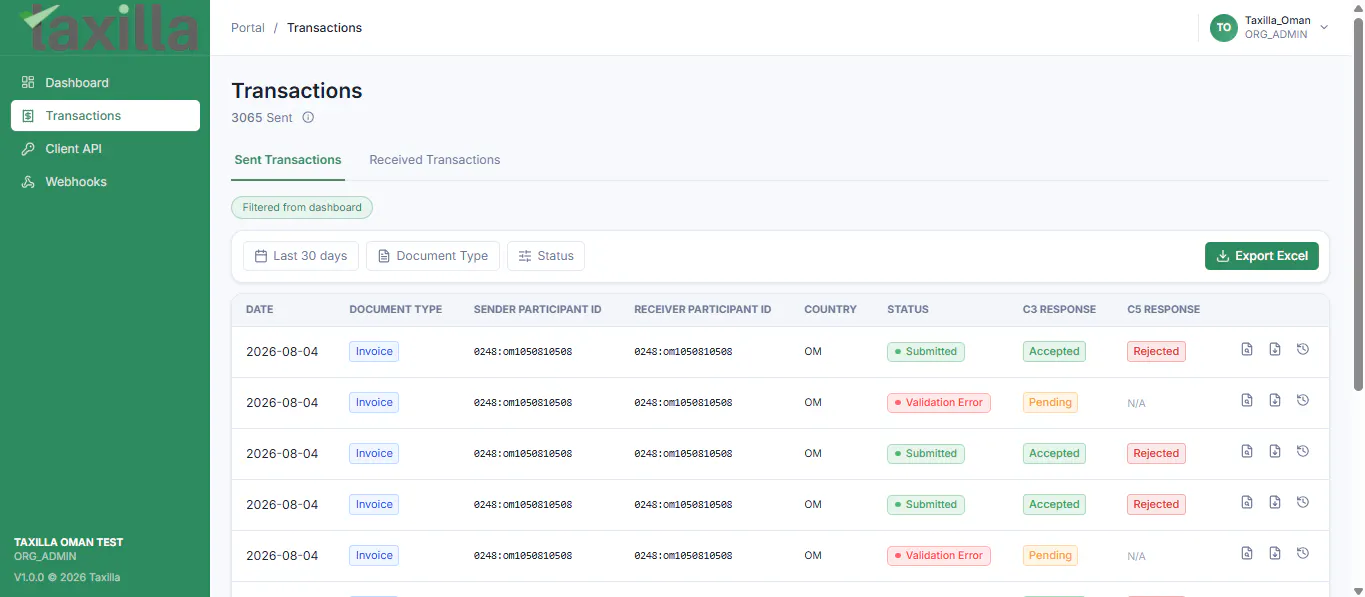Click Accepted badge in first table row
This screenshot has width=1365, height=597.
tap(1054, 352)
